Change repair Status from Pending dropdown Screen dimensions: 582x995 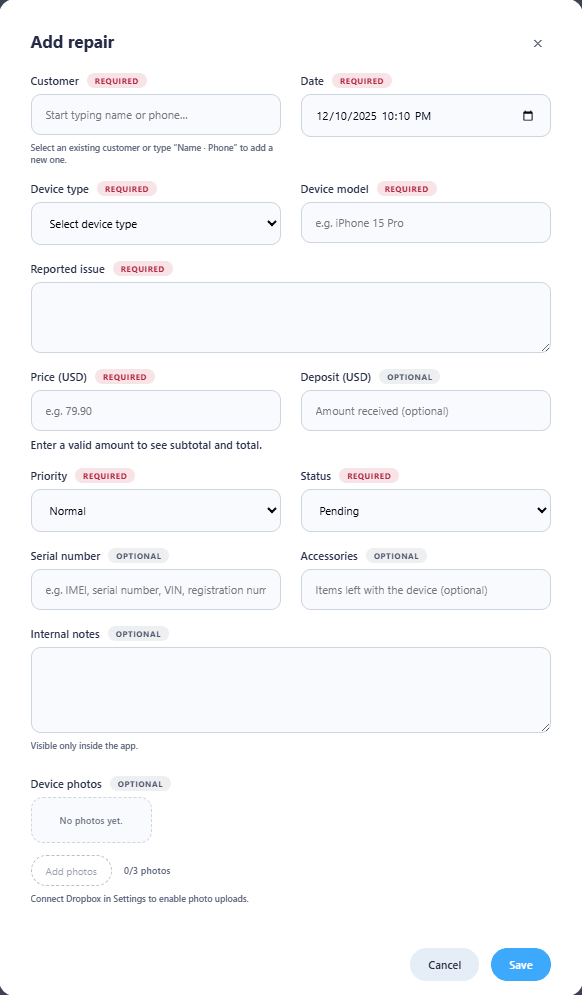pyautogui.click(x=425, y=510)
